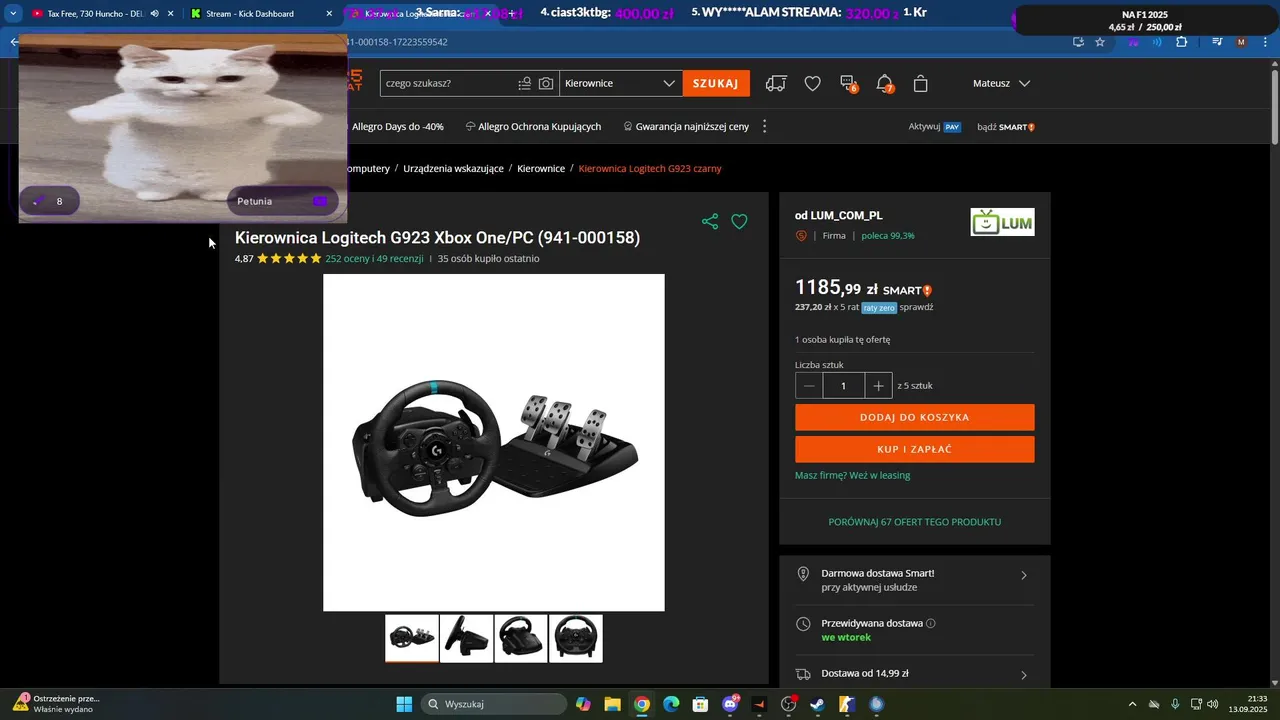The height and width of the screenshot is (720, 1280).
Task: Expand the Mateusz account menu
Action: [x=1001, y=84]
